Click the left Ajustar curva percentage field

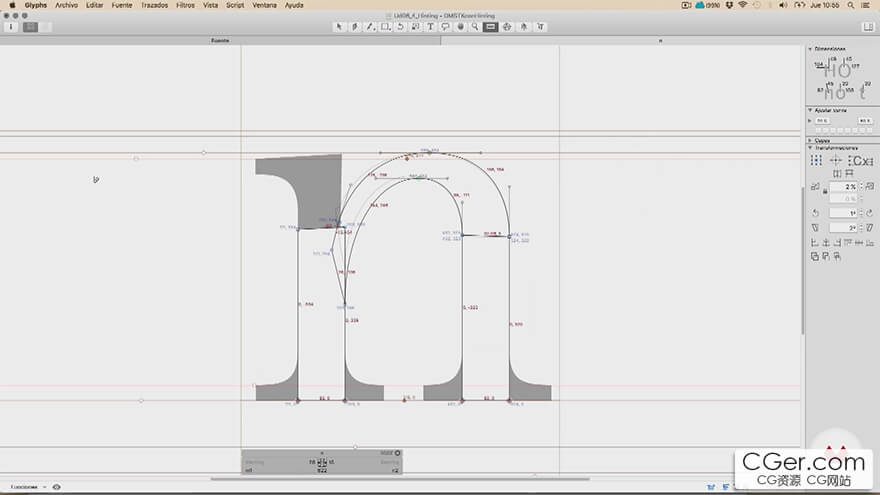click(822, 121)
